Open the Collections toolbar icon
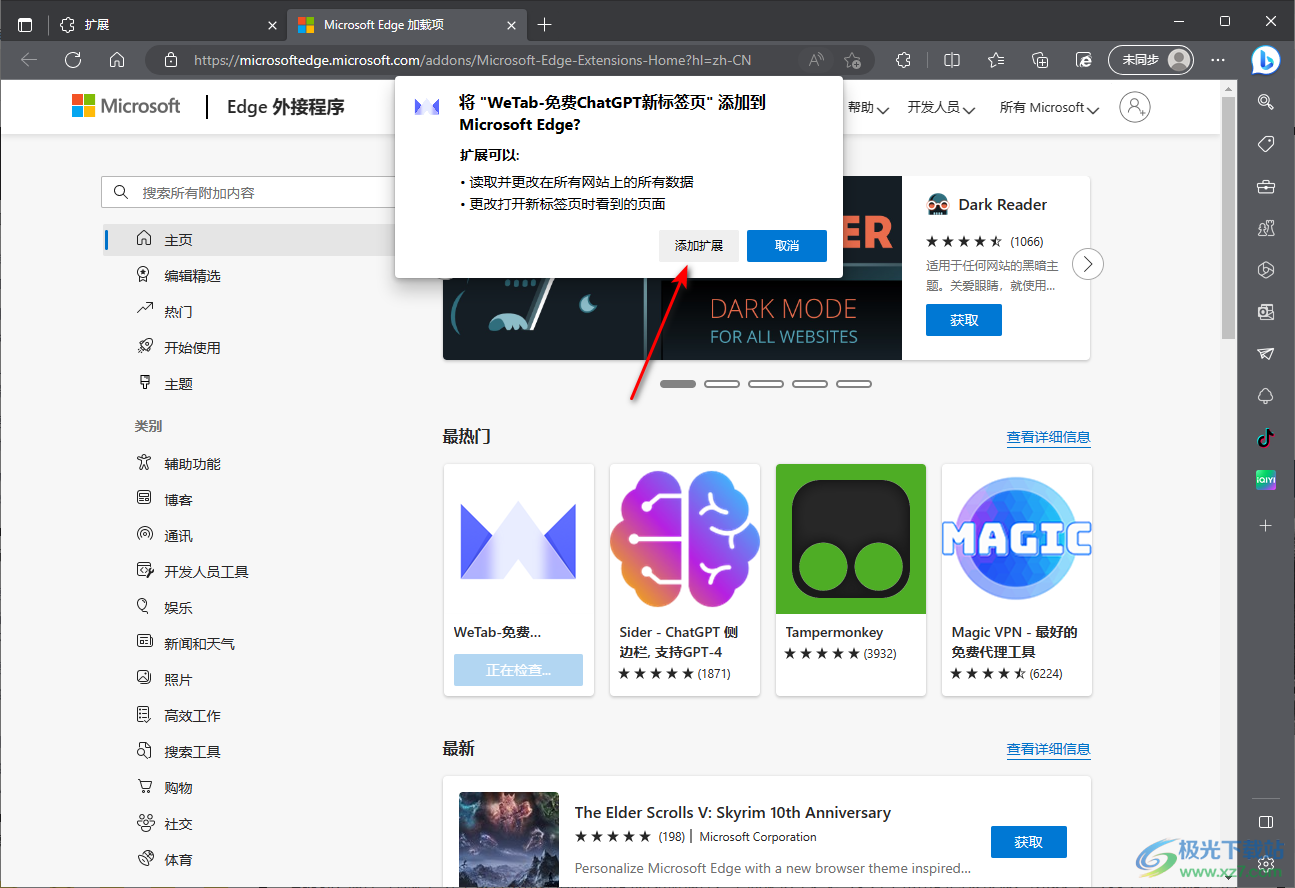 coord(1040,60)
